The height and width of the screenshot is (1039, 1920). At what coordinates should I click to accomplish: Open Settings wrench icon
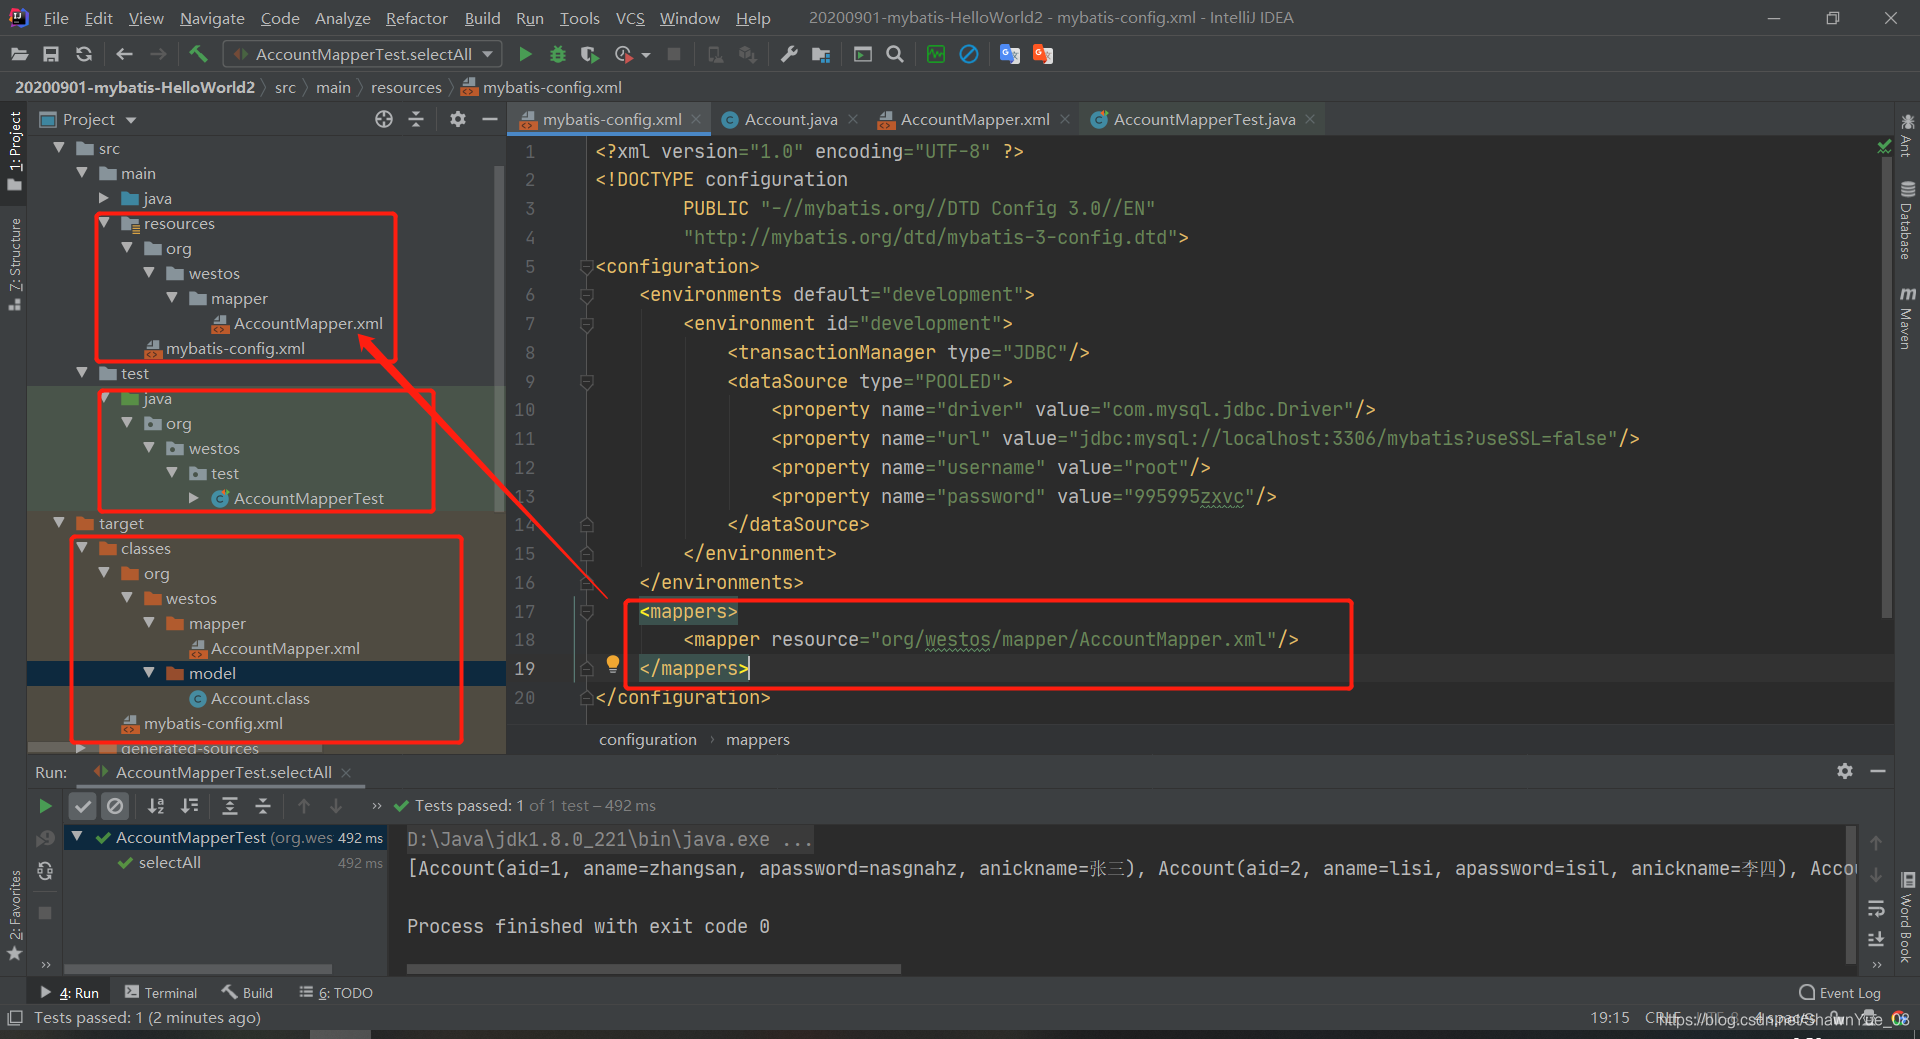pyautogui.click(x=789, y=54)
